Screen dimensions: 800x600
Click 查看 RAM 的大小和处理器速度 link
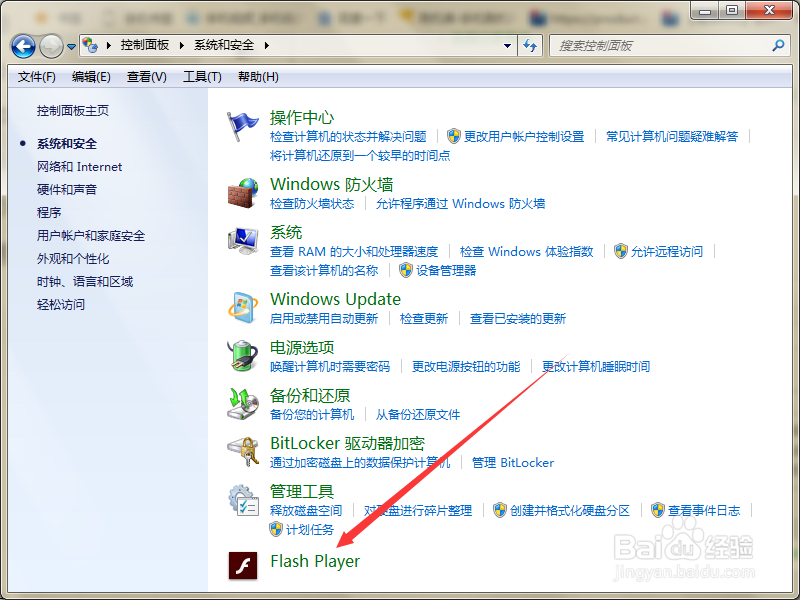point(354,252)
